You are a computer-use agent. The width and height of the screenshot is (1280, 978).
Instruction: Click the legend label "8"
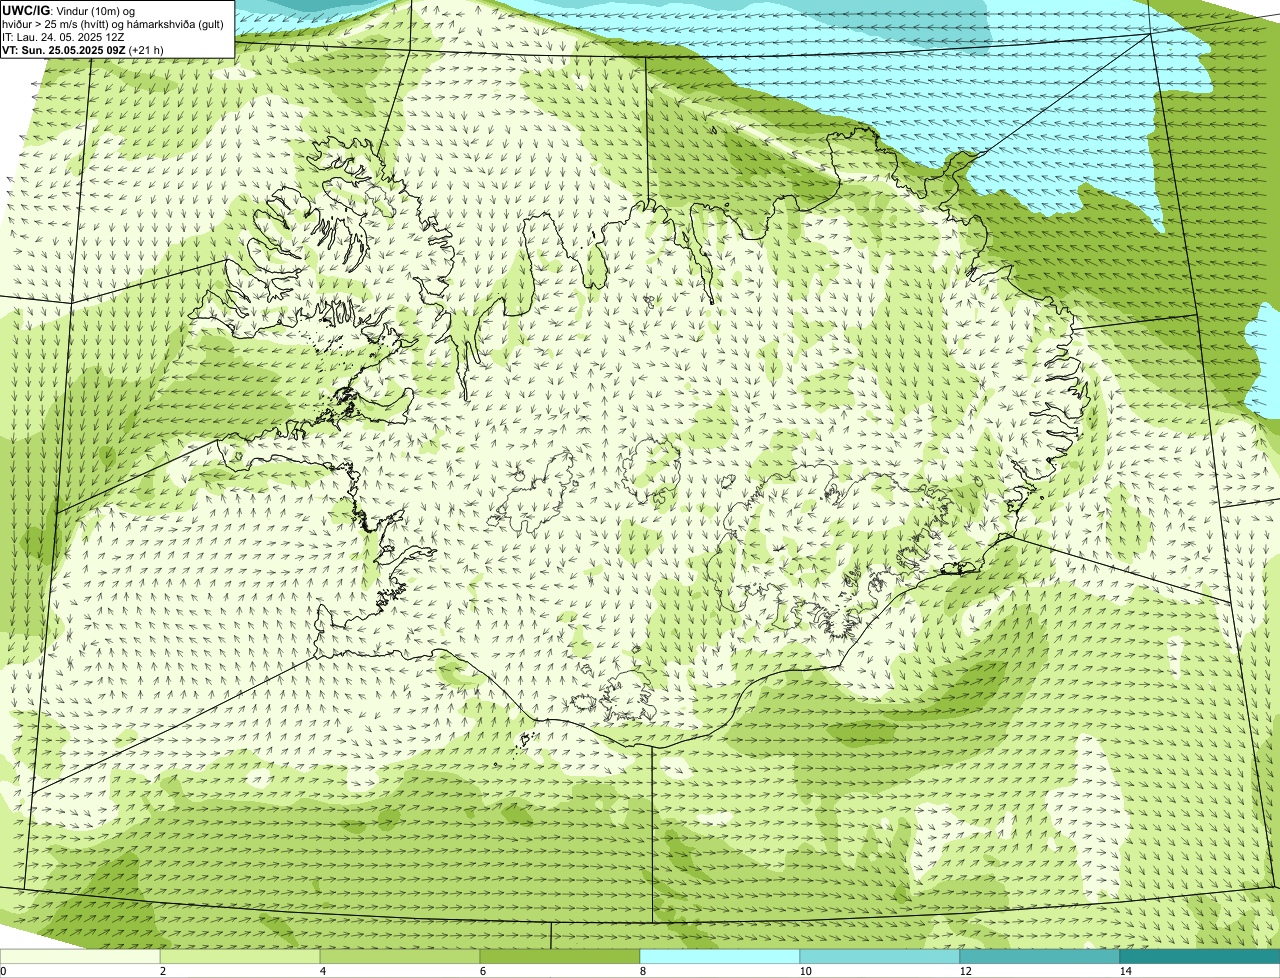tap(642, 971)
